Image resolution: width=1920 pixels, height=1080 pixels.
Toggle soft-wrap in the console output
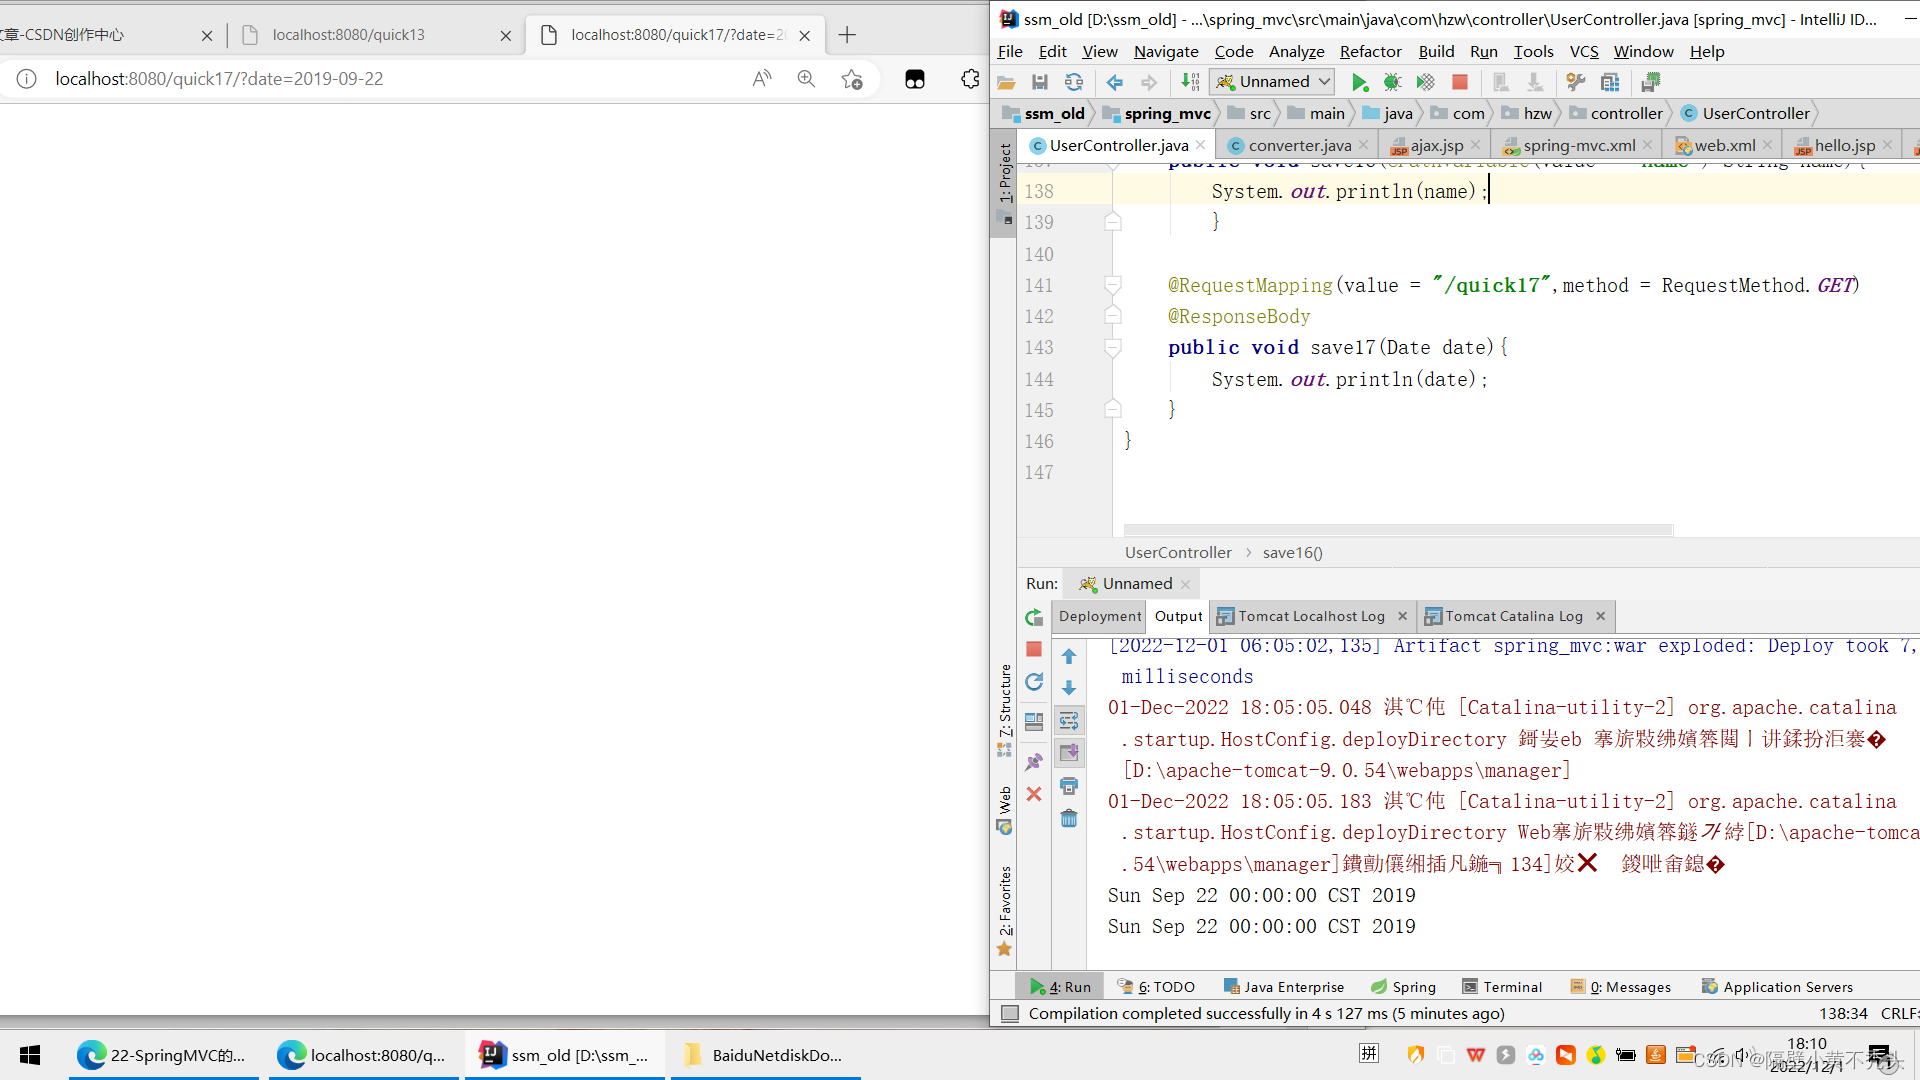tap(1069, 720)
